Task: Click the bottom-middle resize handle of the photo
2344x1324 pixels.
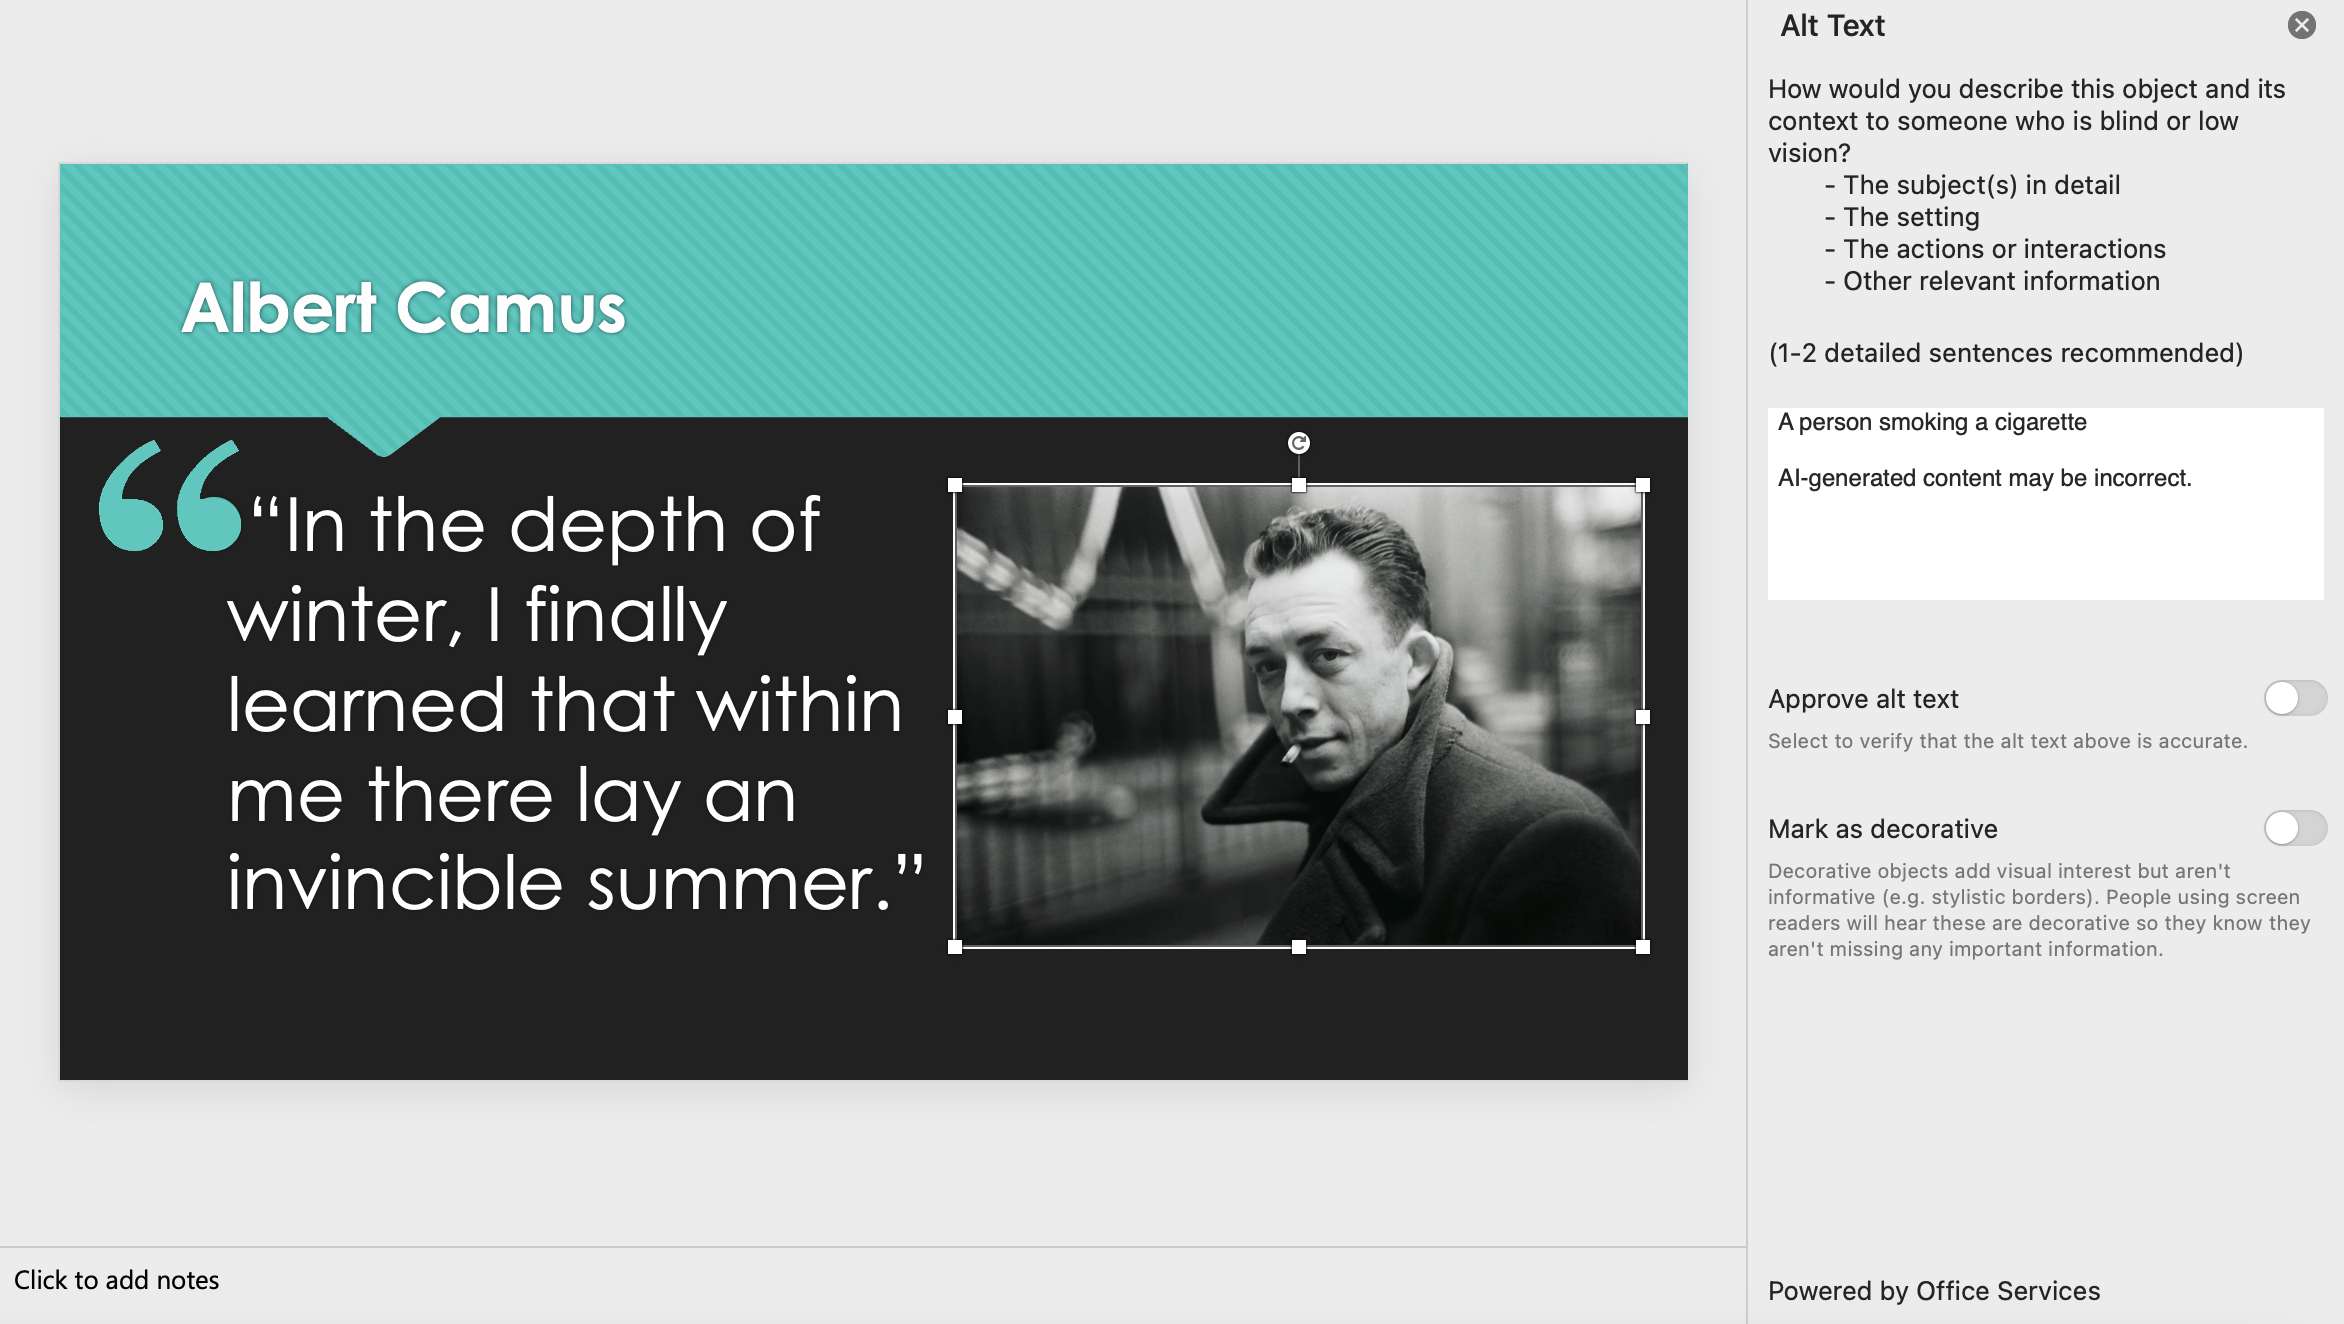Action: [x=1298, y=947]
